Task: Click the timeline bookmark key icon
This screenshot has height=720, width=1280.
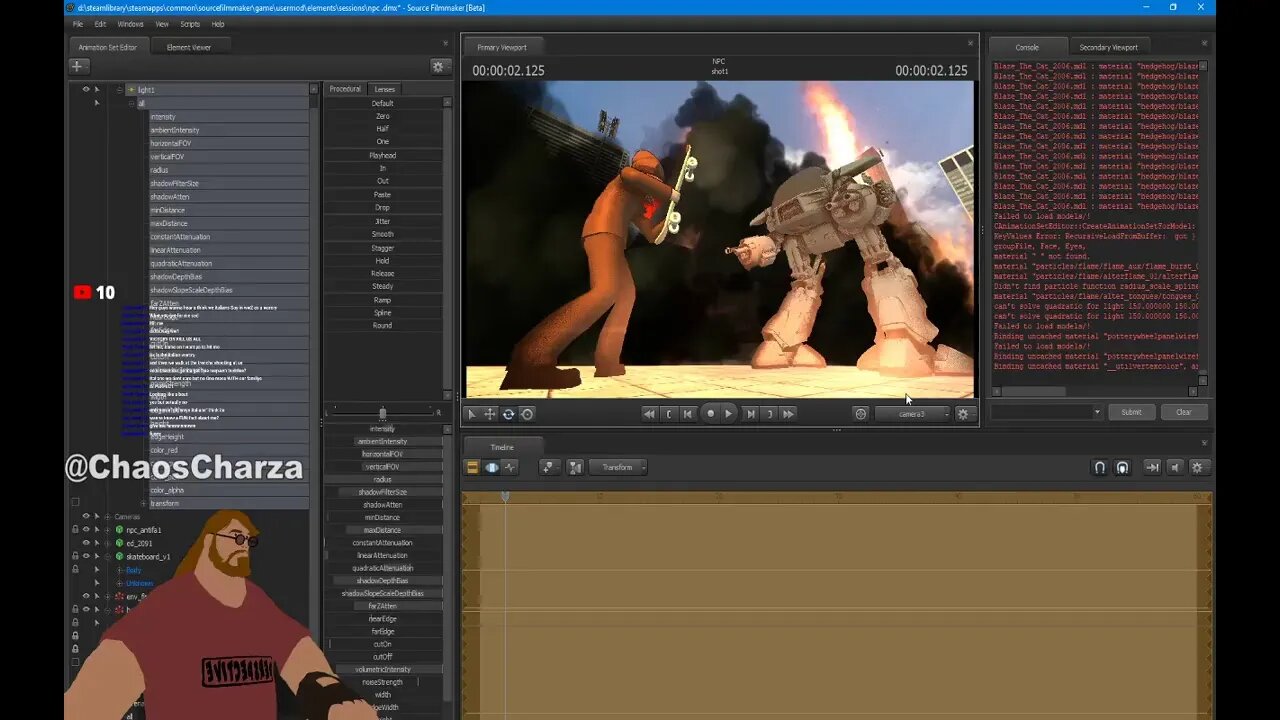Action: [x=549, y=467]
